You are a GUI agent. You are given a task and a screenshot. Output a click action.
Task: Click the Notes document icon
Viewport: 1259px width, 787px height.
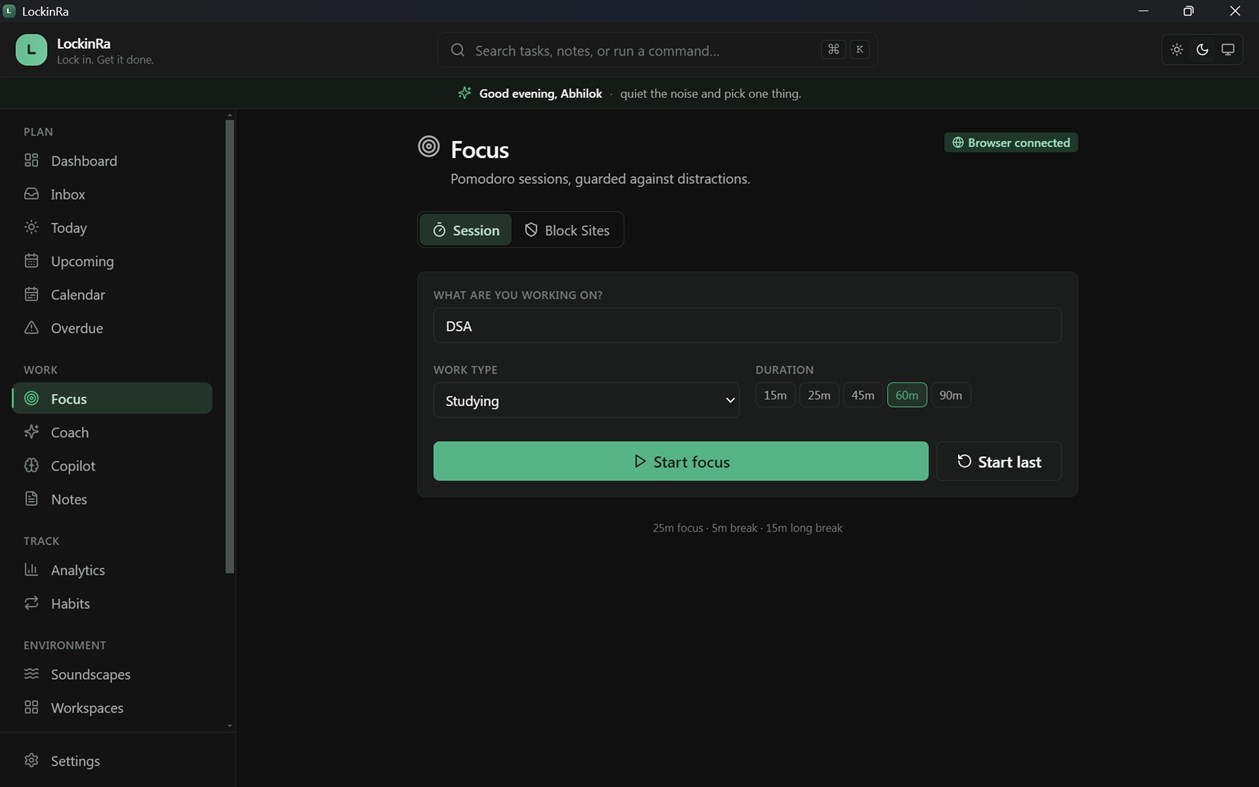(x=31, y=499)
